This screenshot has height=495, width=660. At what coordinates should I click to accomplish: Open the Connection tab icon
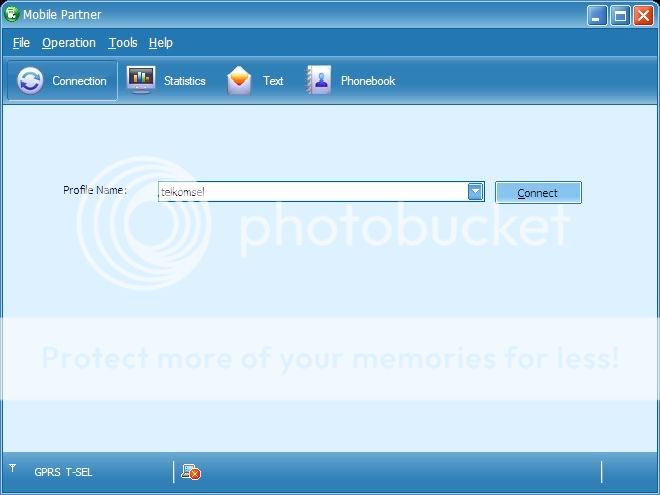30,80
